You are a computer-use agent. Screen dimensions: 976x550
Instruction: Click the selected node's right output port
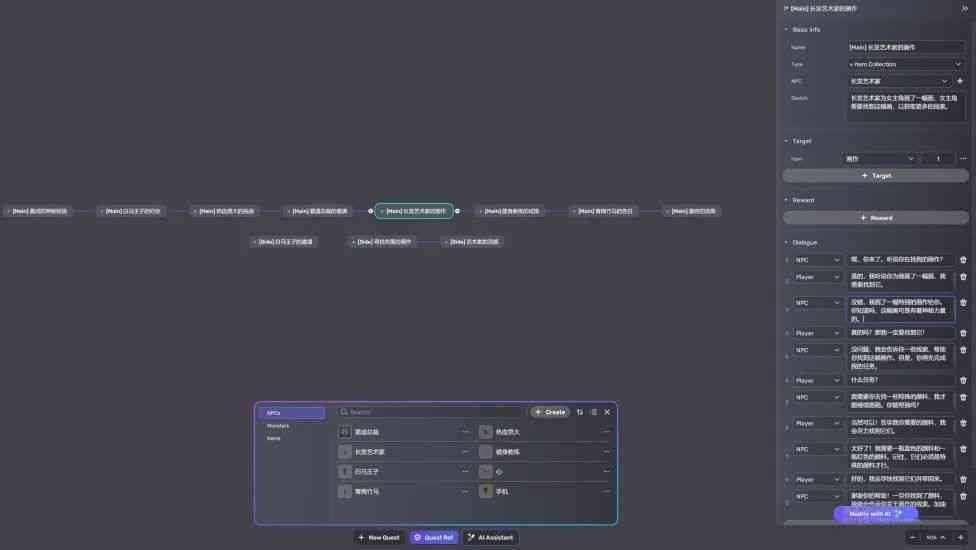(458, 212)
